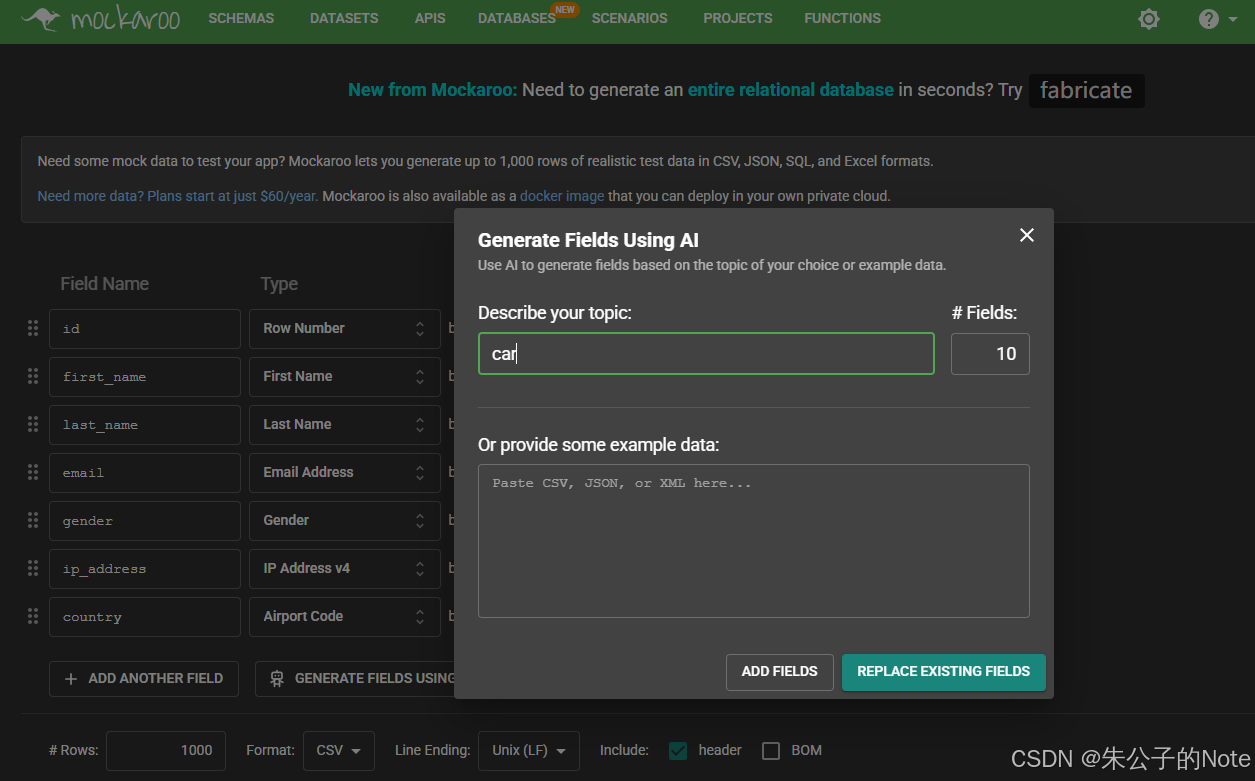Image resolution: width=1255 pixels, height=781 pixels.
Task: Open the Last Name type selector
Action: pyautogui.click(x=345, y=424)
